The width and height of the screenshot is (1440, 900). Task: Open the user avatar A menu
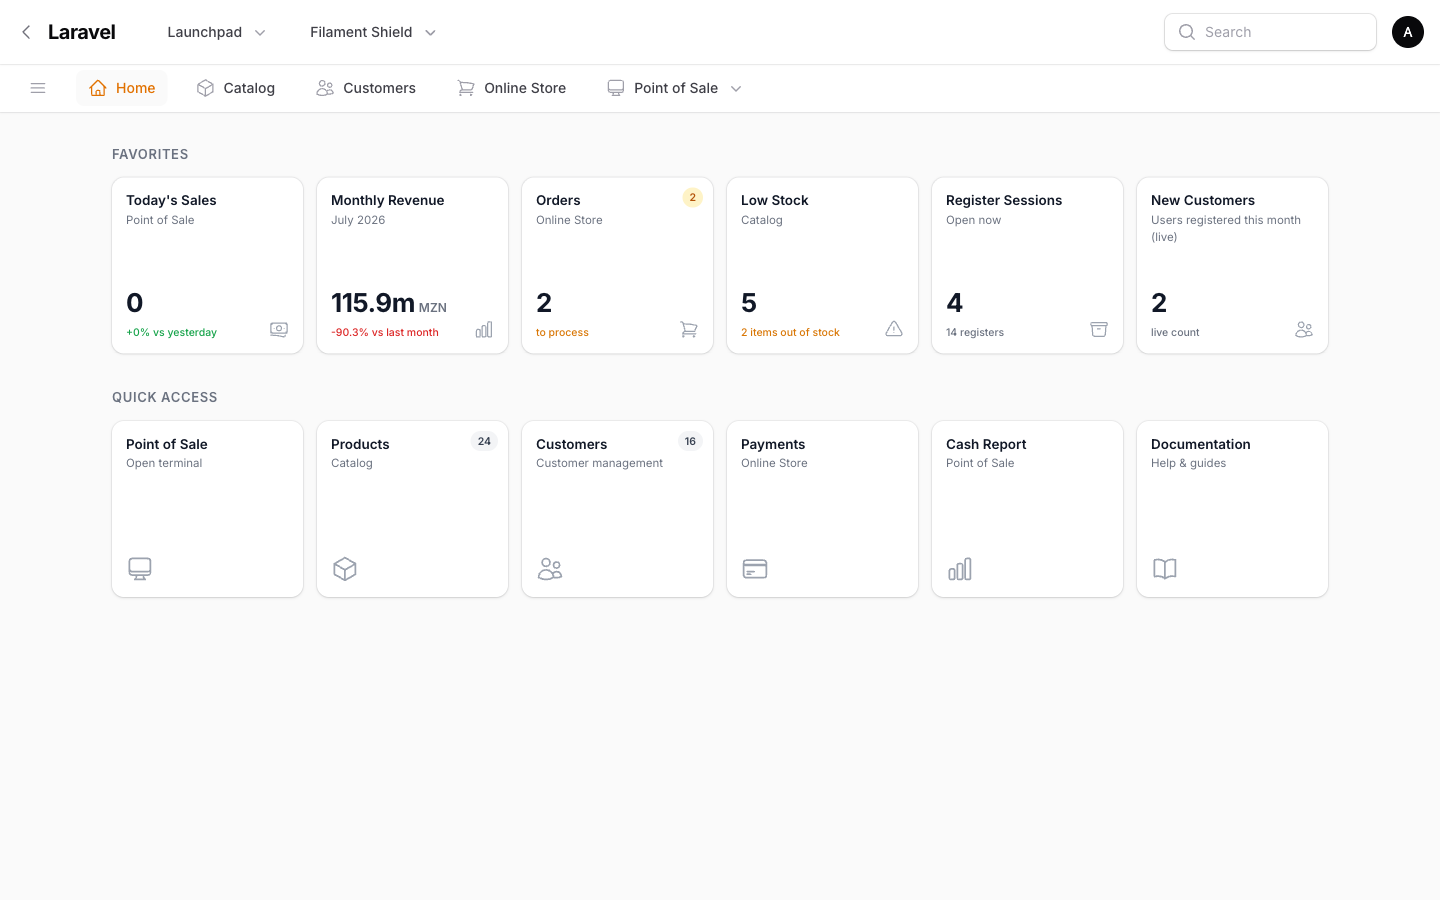[1407, 32]
